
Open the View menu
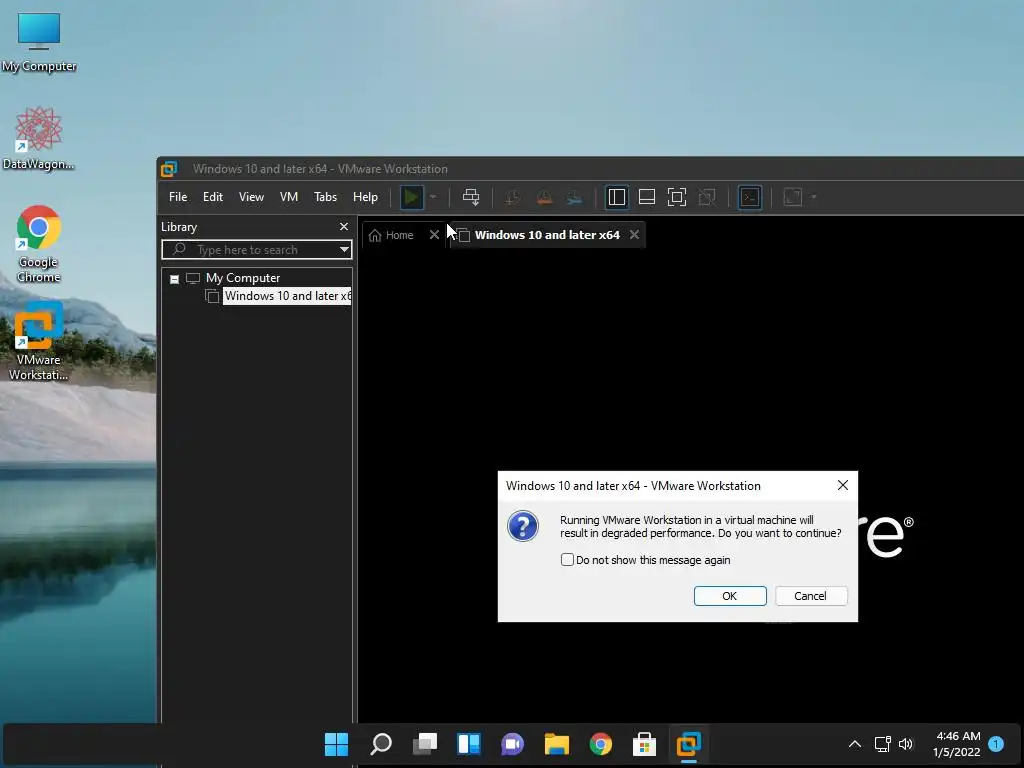click(251, 197)
